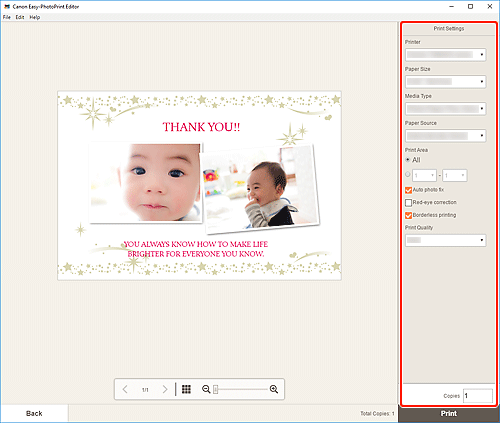Click the Back button

tap(34, 414)
